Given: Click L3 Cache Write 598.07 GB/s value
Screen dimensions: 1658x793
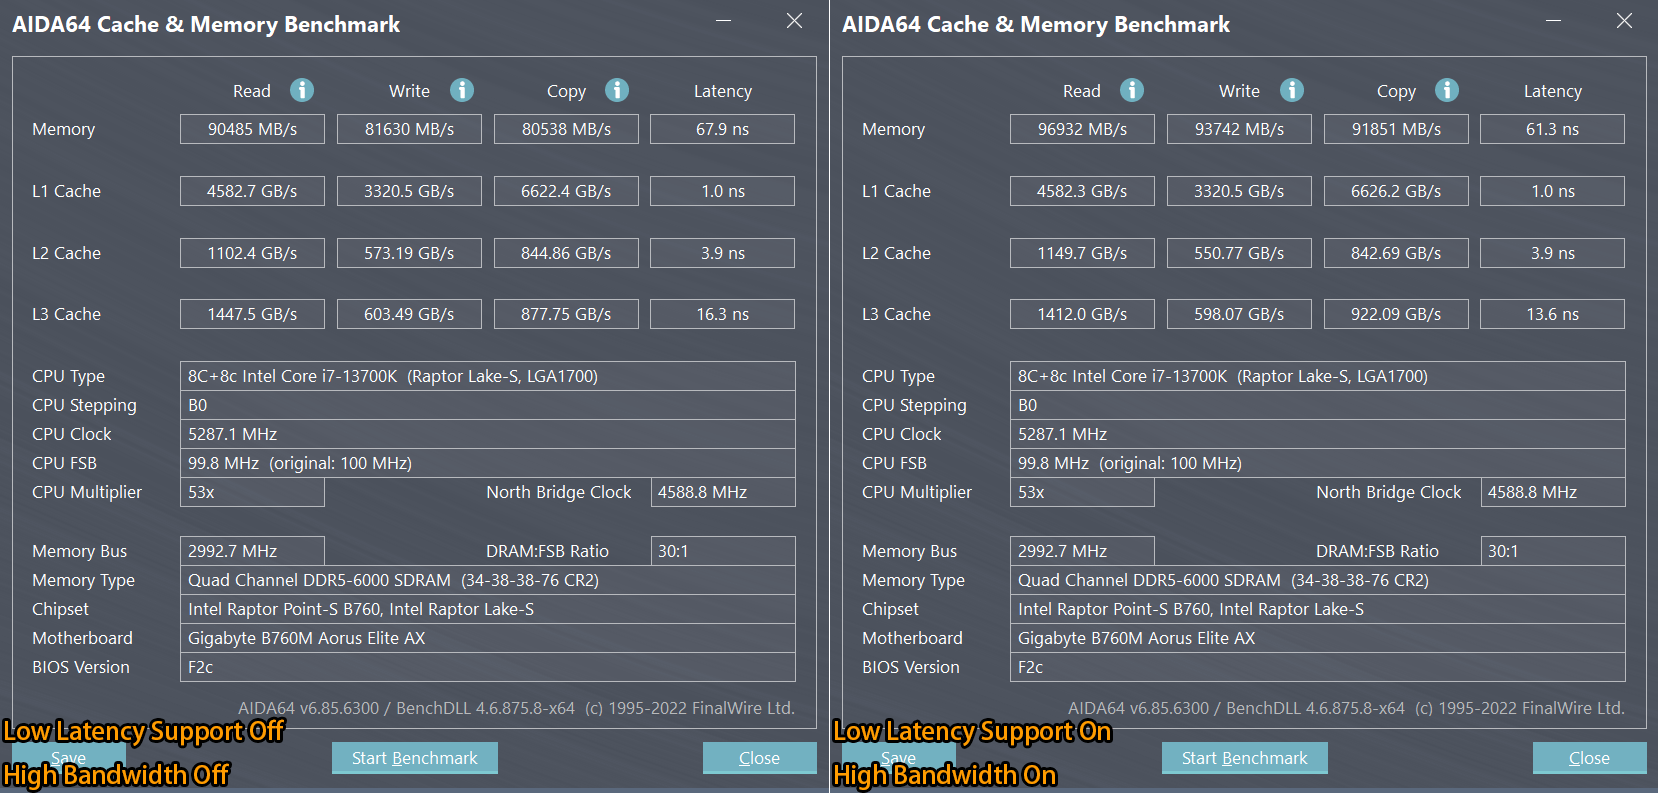Looking at the screenshot, I should coord(1239,314).
